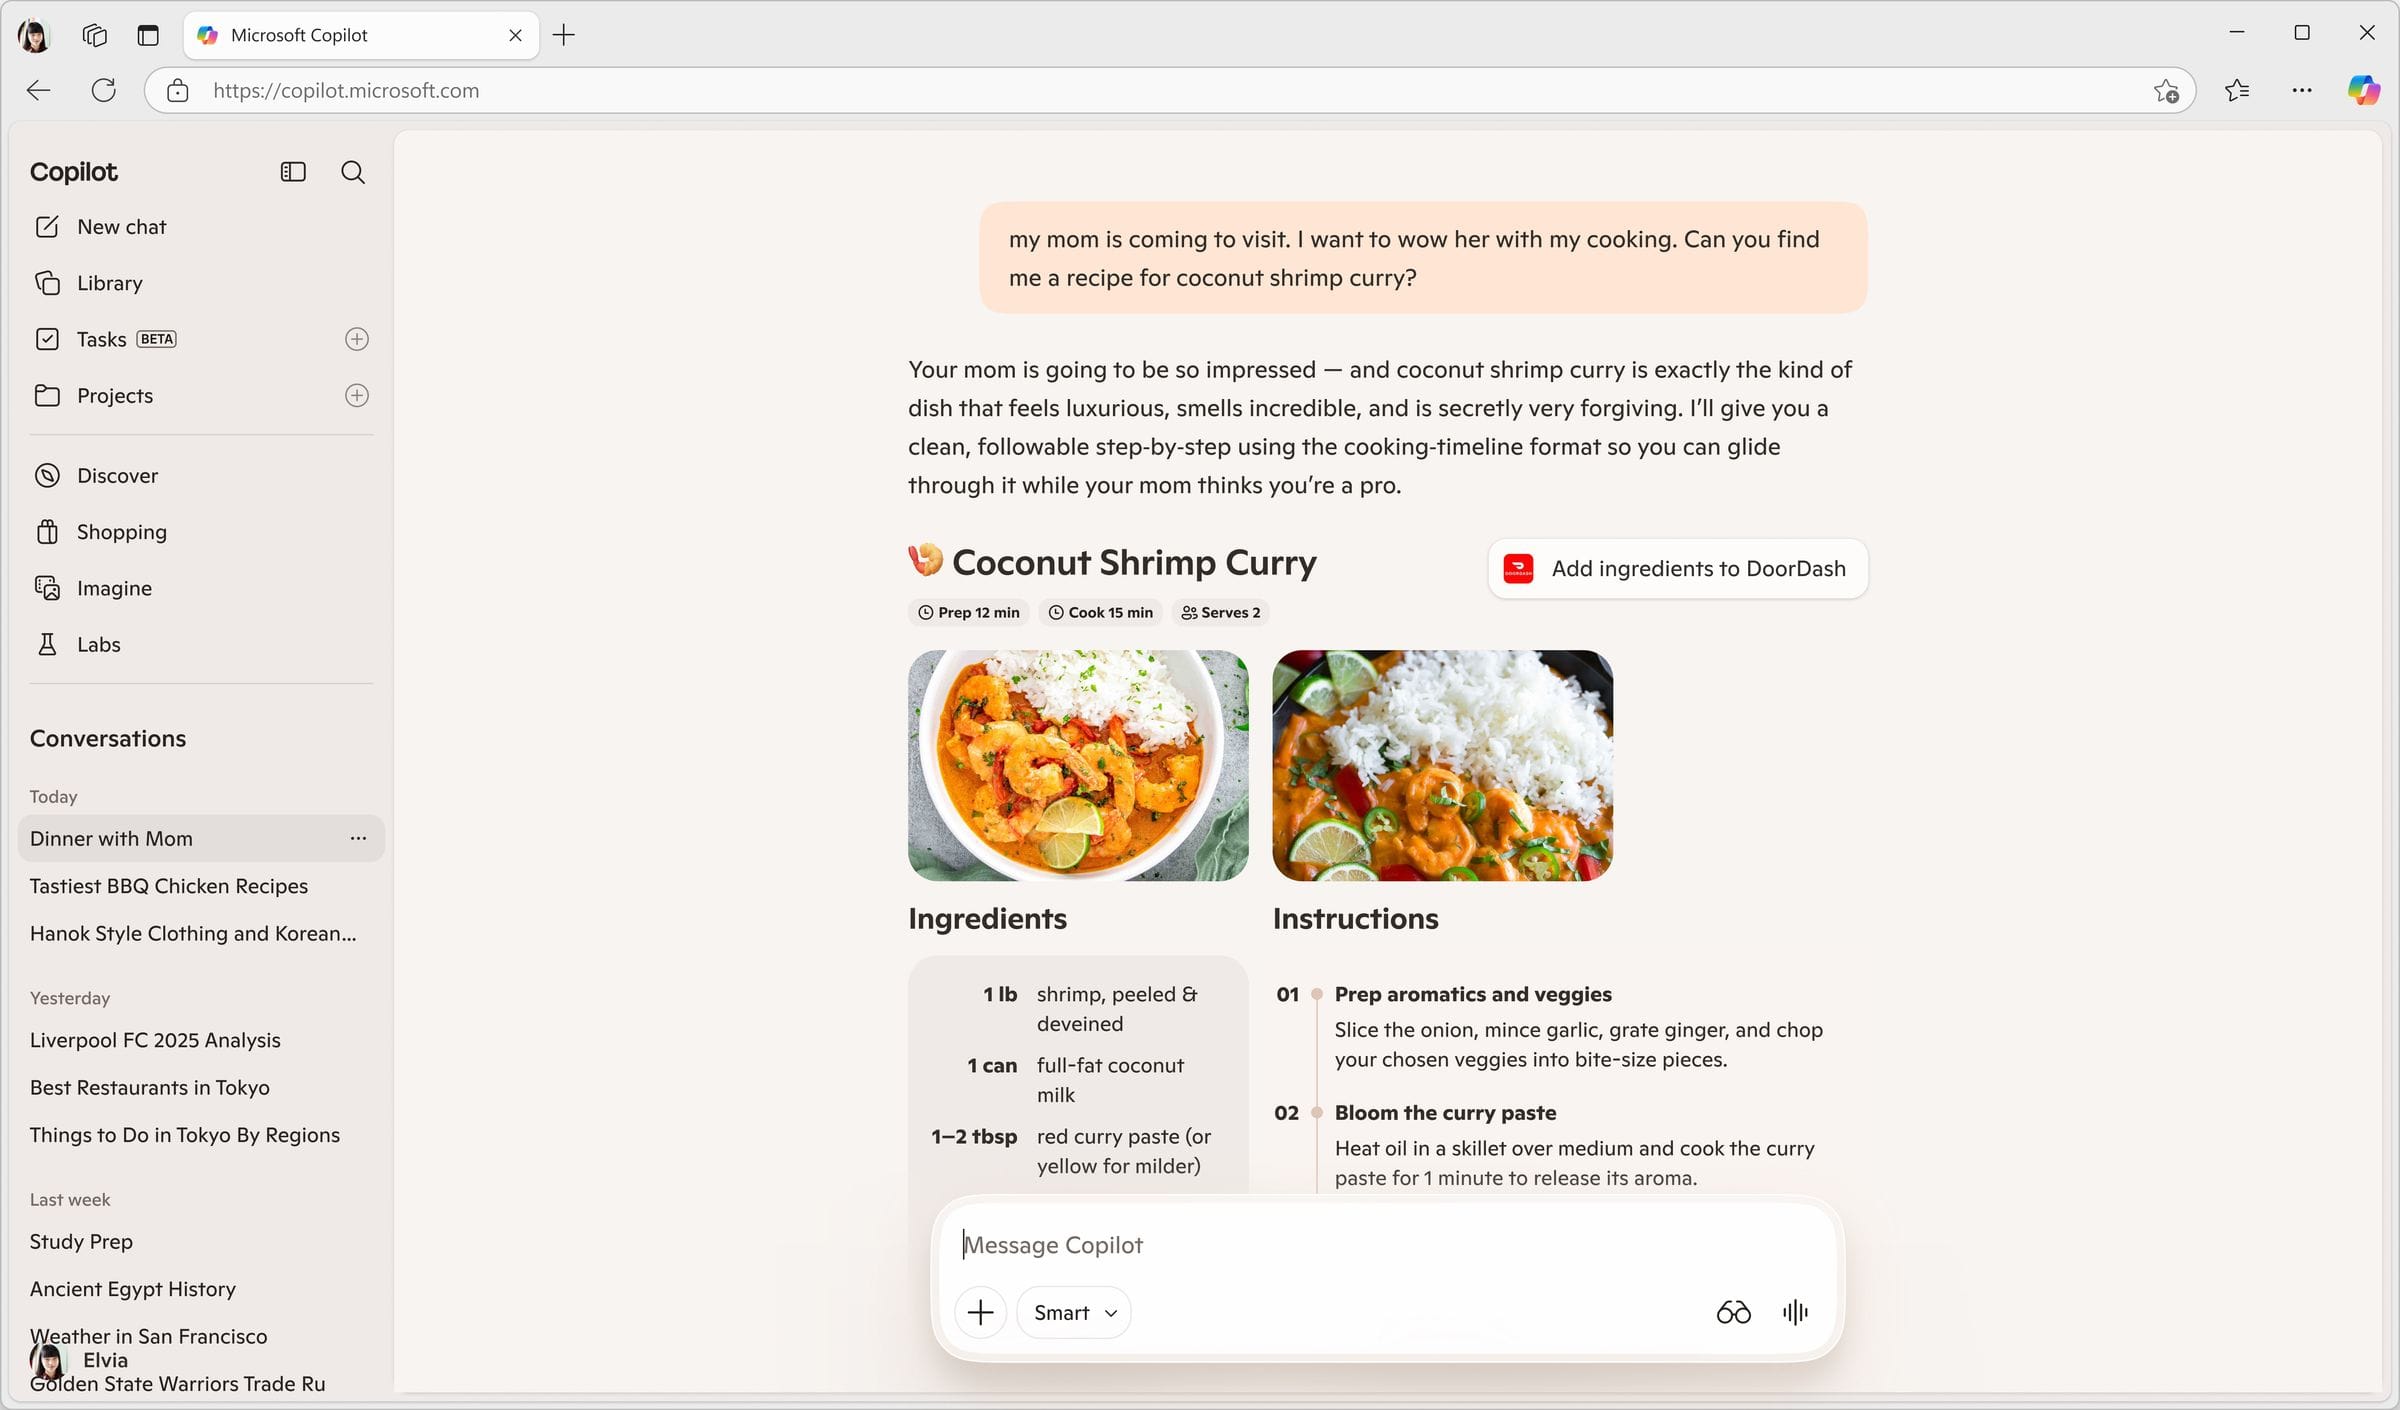The width and height of the screenshot is (2400, 1410).
Task: Click the address bar URL
Action: point(346,90)
